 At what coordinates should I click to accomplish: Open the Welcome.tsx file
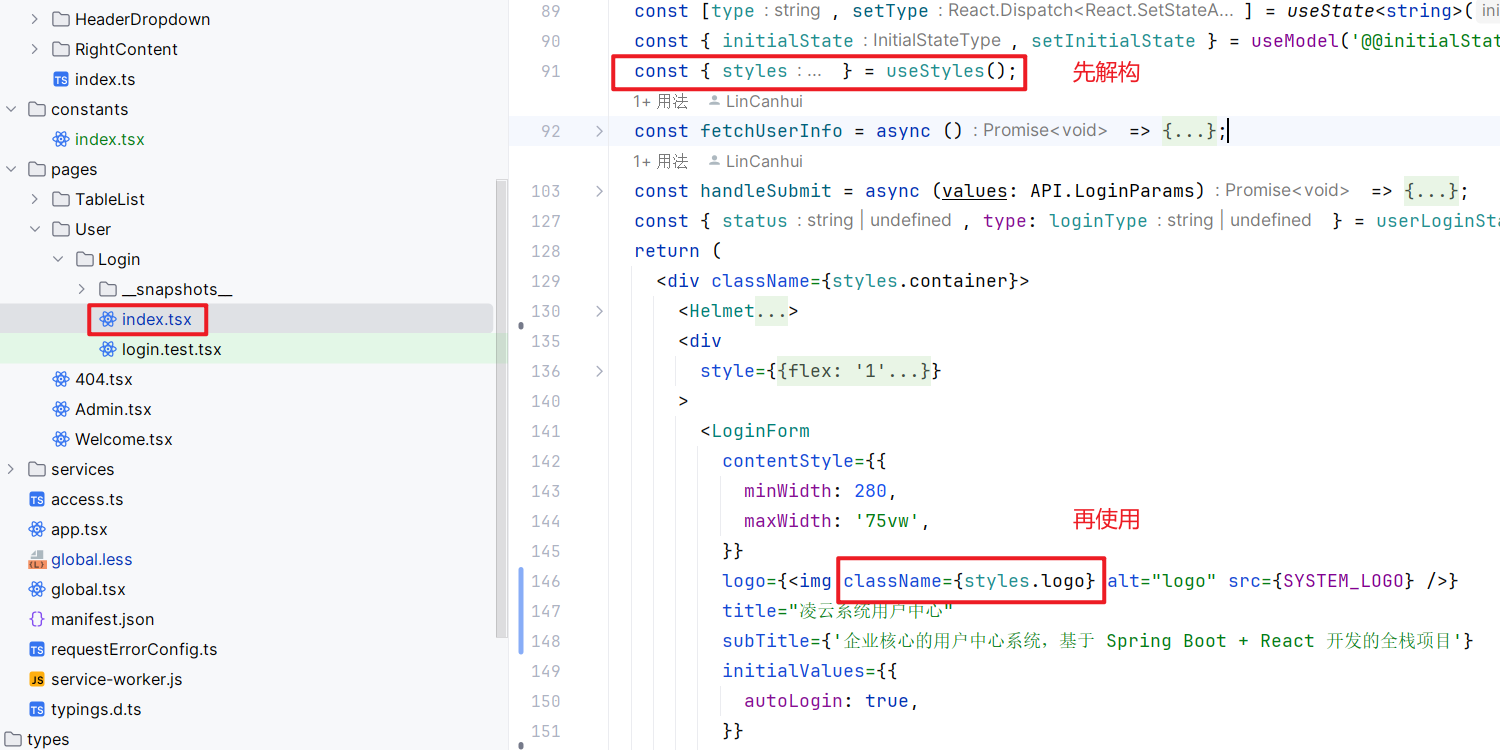tap(123, 439)
